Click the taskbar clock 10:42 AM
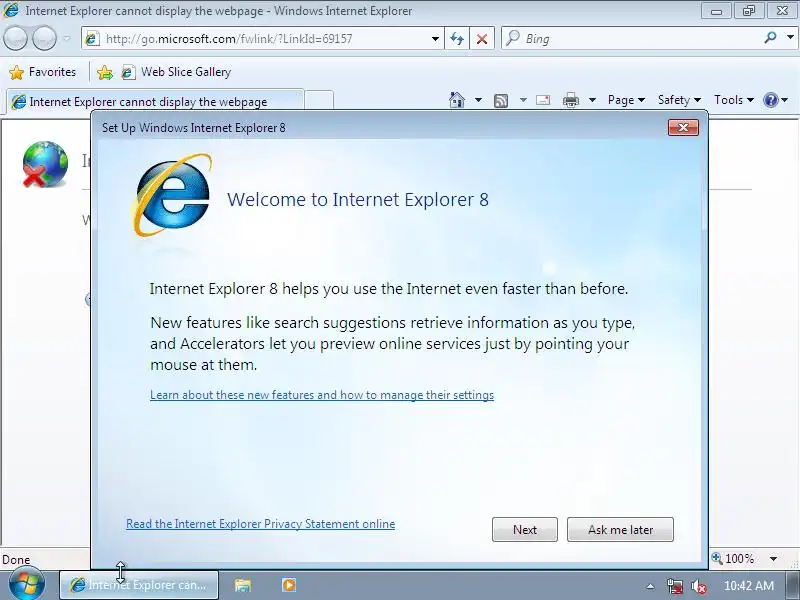The image size is (800, 600). pyautogui.click(x=748, y=586)
